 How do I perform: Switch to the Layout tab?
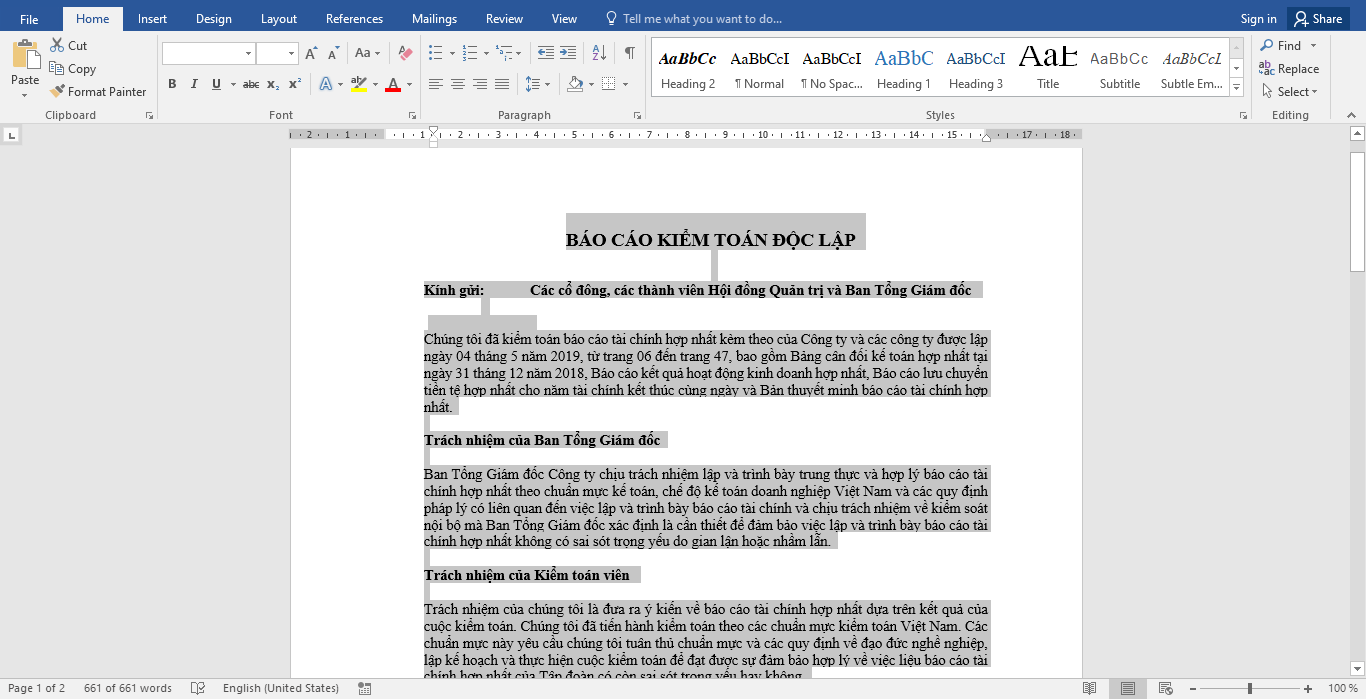279,18
